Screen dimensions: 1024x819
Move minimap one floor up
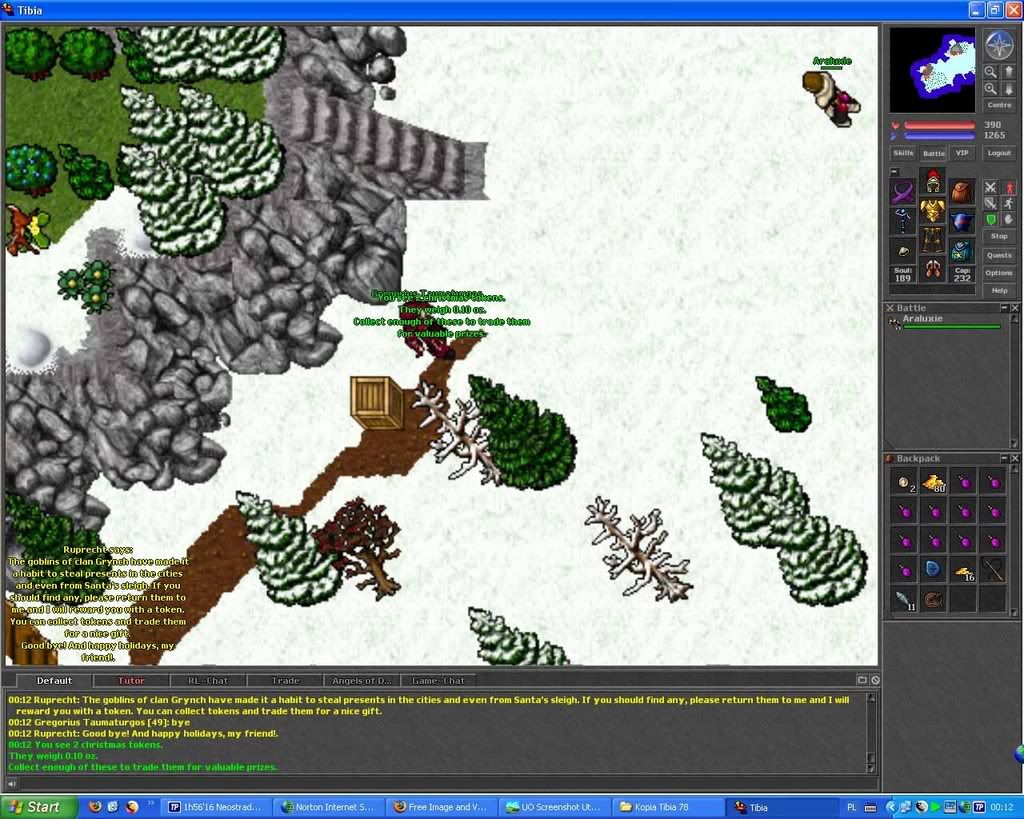coord(1007,72)
